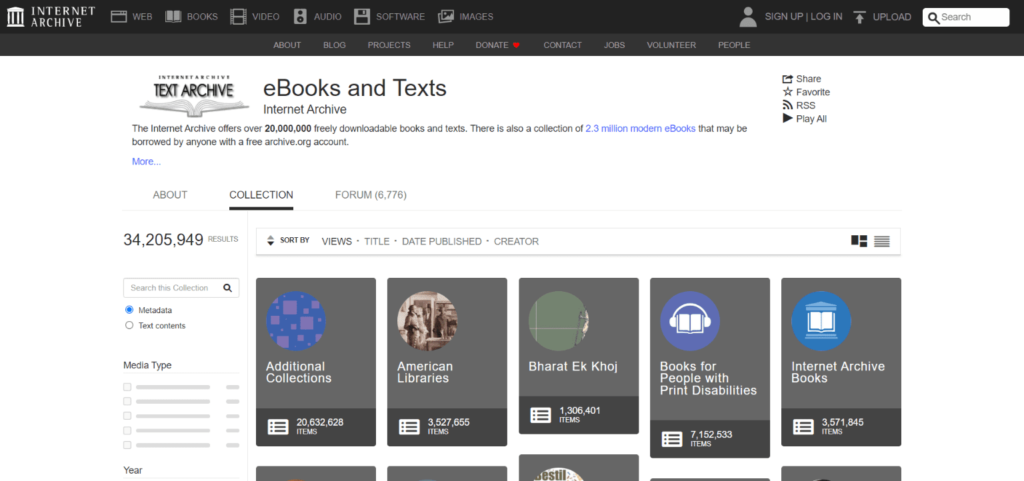The width and height of the screenshot is (1024, 481).
Task: Click the magnifier in top search box
Action: (934, 18)
